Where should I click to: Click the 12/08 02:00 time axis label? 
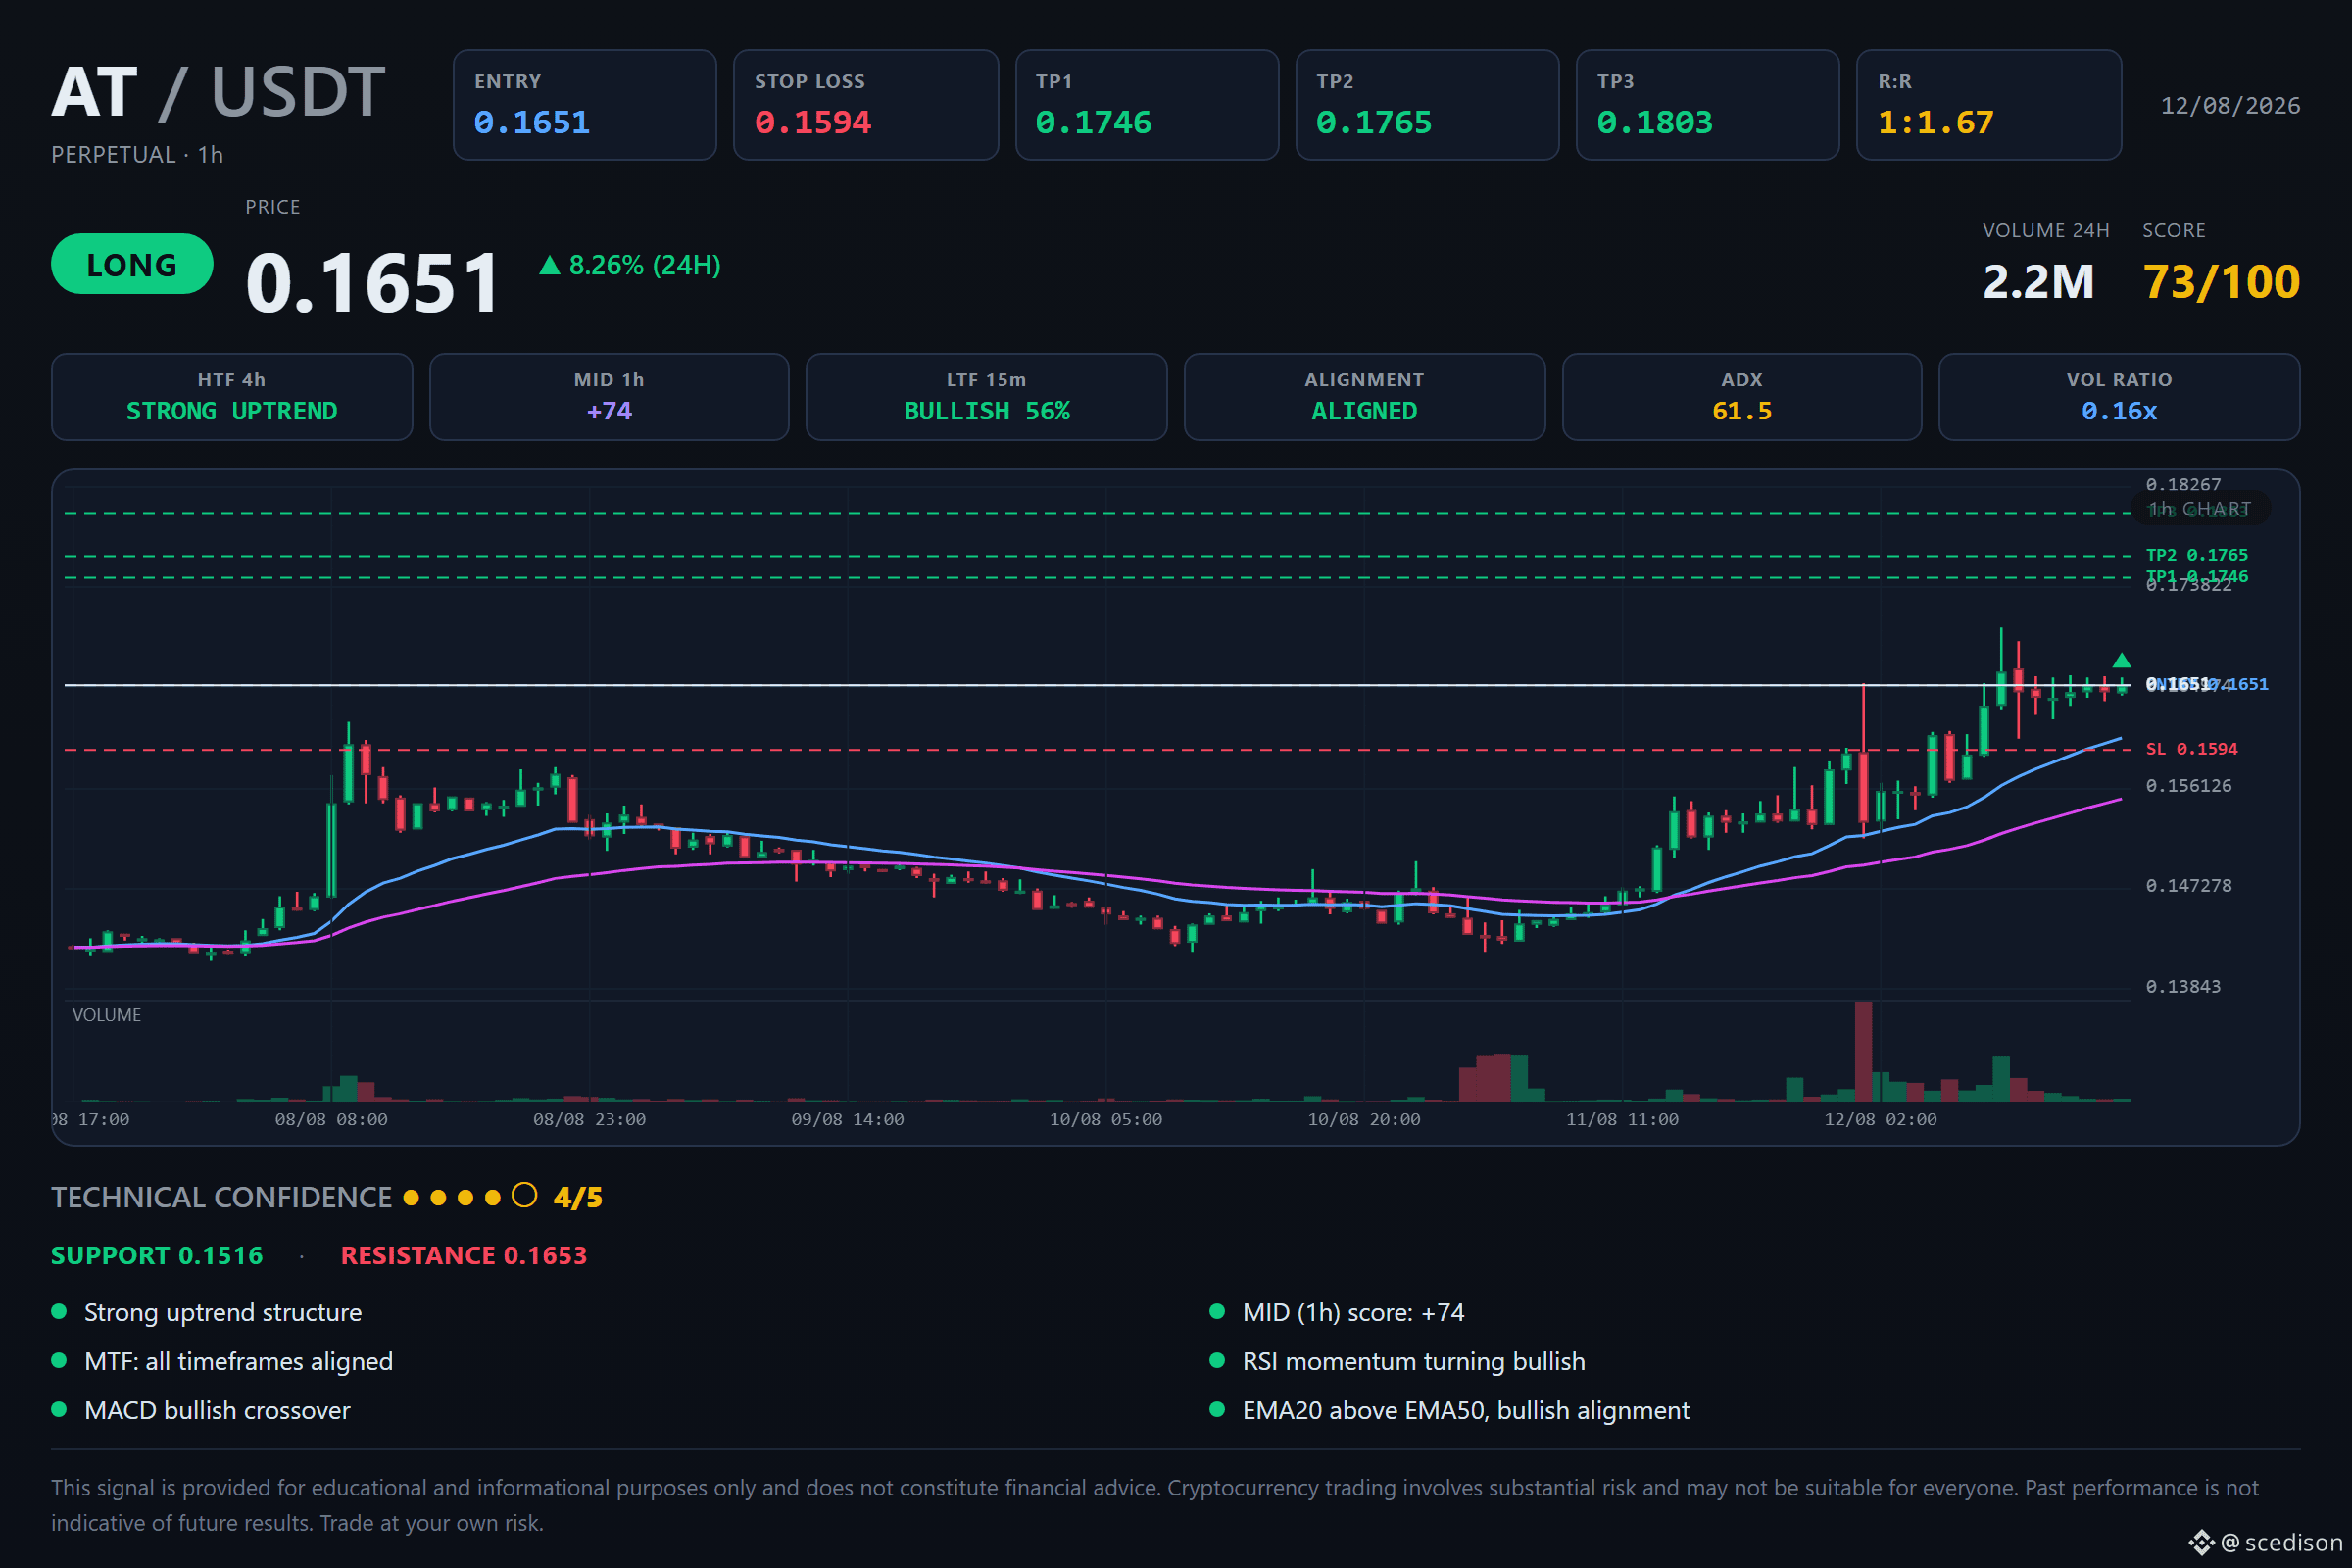click(1880, 1119)
